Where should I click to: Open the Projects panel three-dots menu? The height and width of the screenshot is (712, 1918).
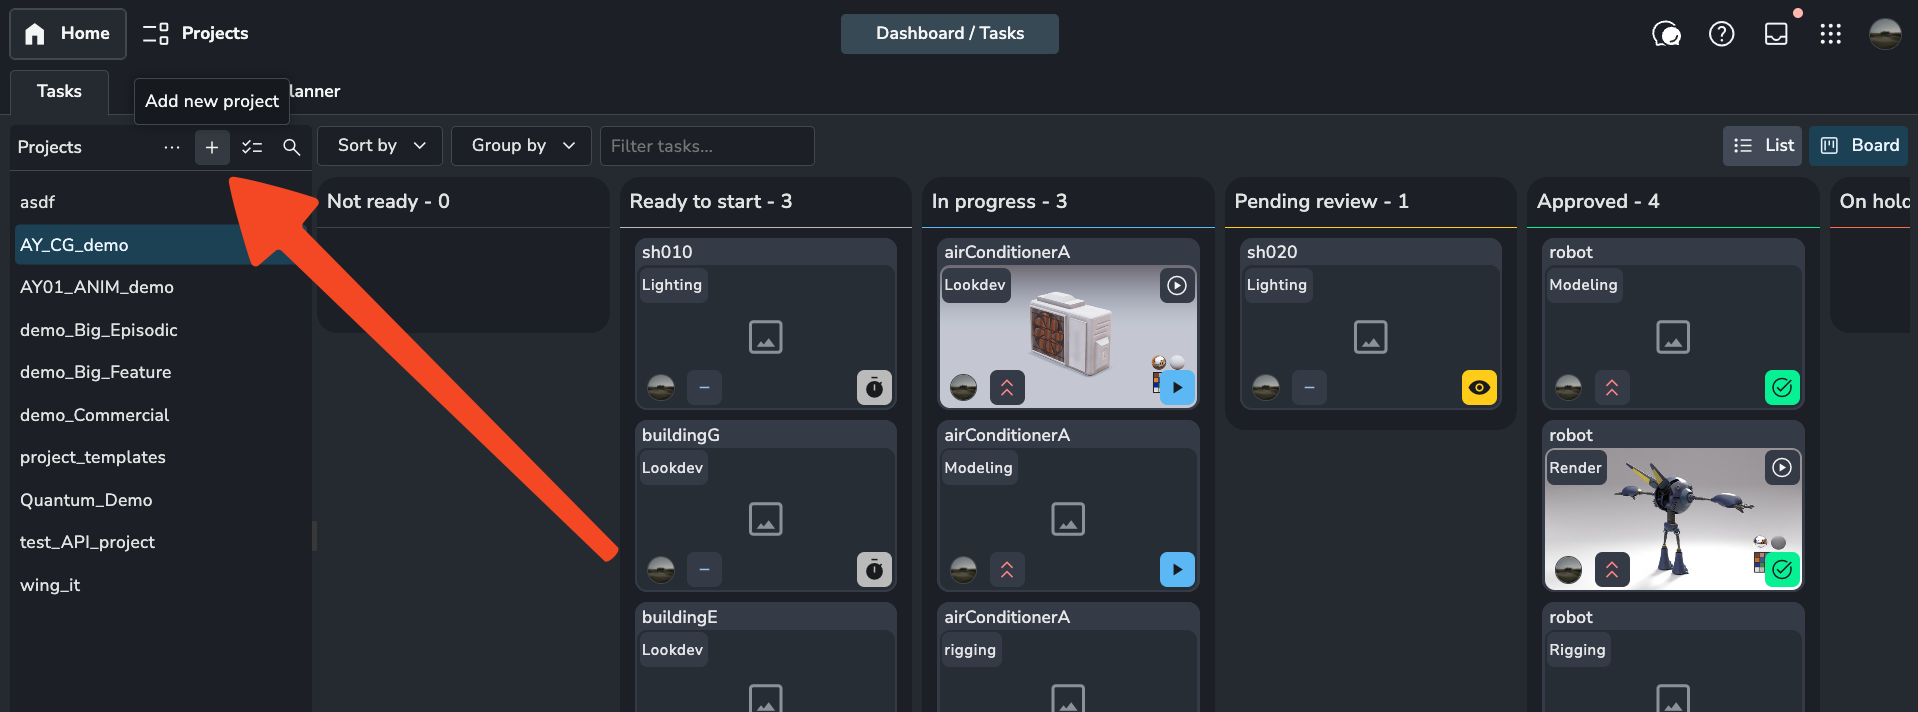pyautogui.click(x=172, y=147)
